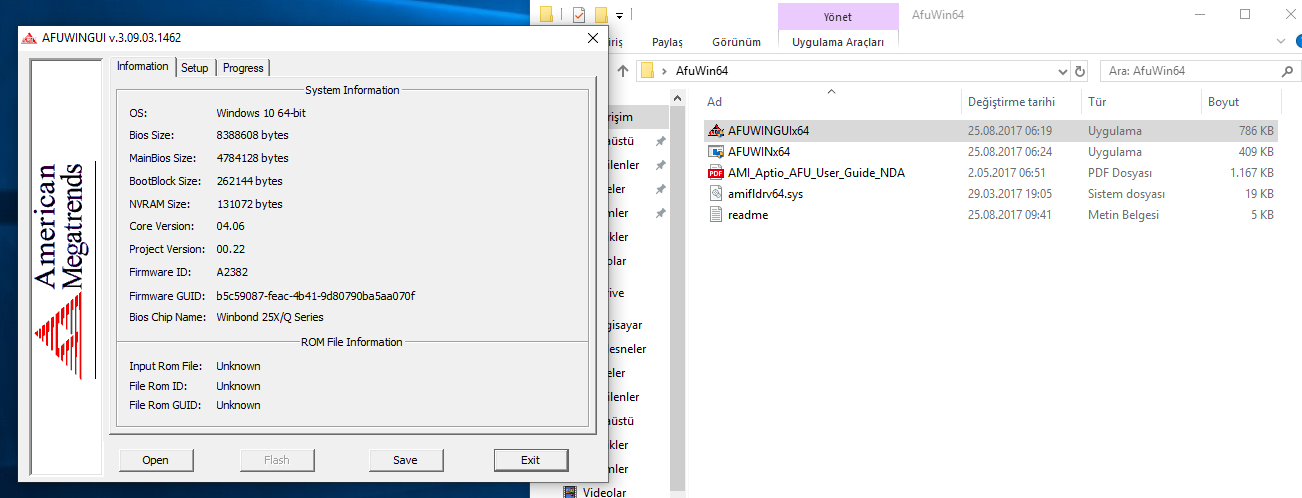The height and width of the screenshot is (498, 1302).
Task: Expand the address bar history dropdown
Action: (1063, 72)
